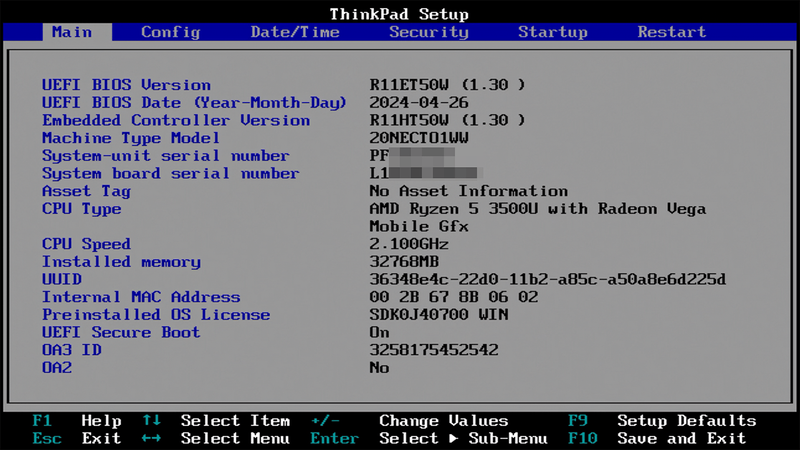This screenshot has width=800, height=450.
Task: Select the Installed memory label
Action: pos(121,262)
